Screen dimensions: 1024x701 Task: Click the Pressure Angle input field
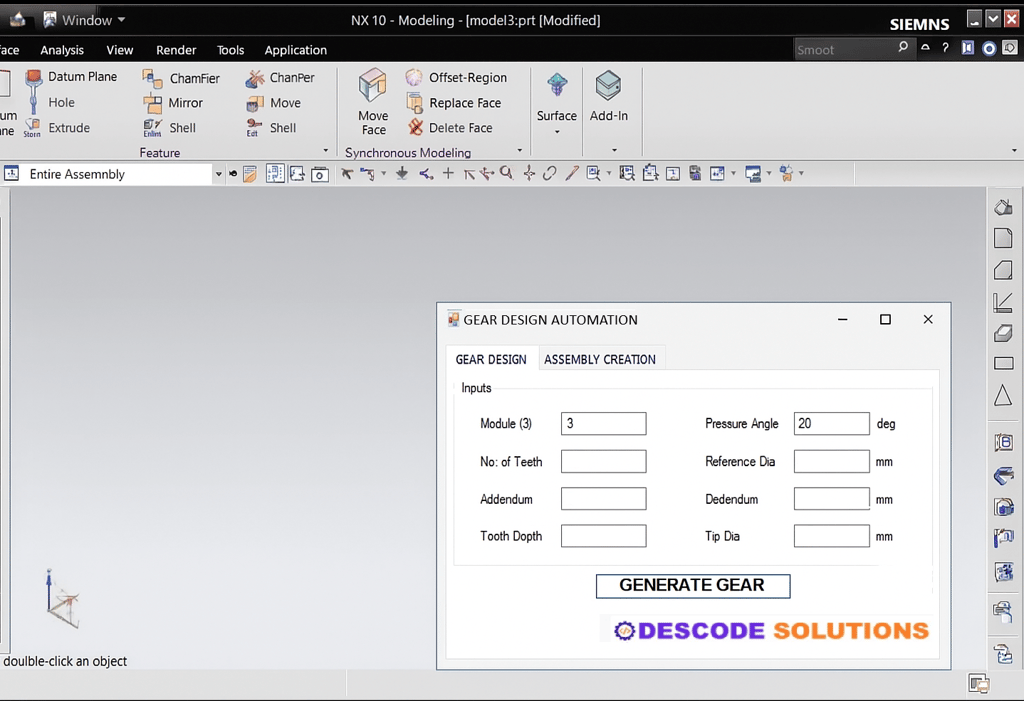tap(831, 423)
